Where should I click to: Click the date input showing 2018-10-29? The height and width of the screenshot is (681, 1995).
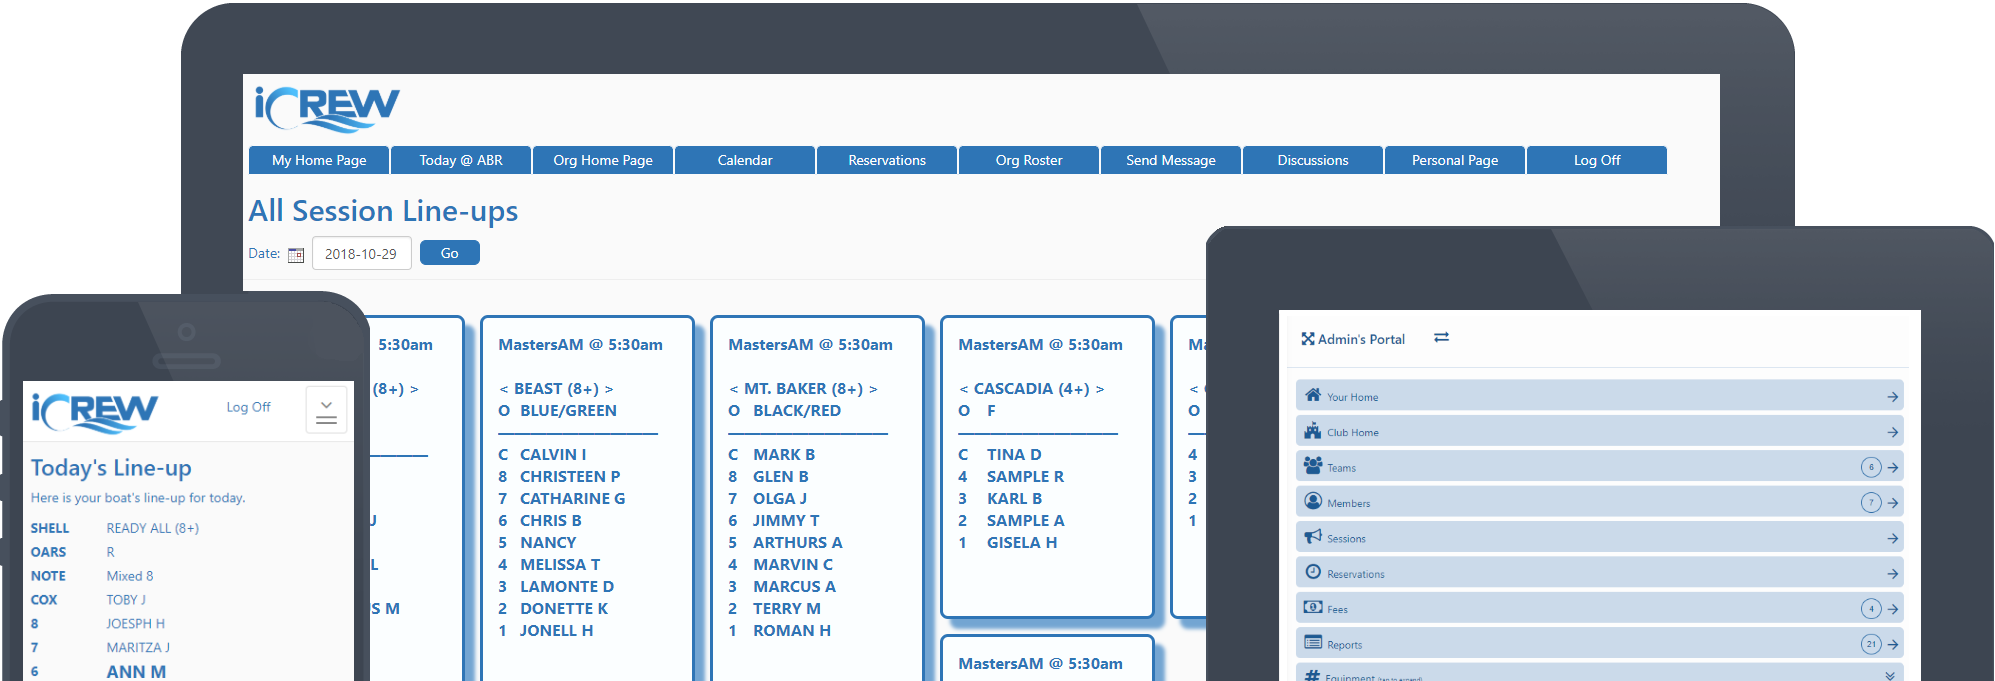(x=361, y=254)
